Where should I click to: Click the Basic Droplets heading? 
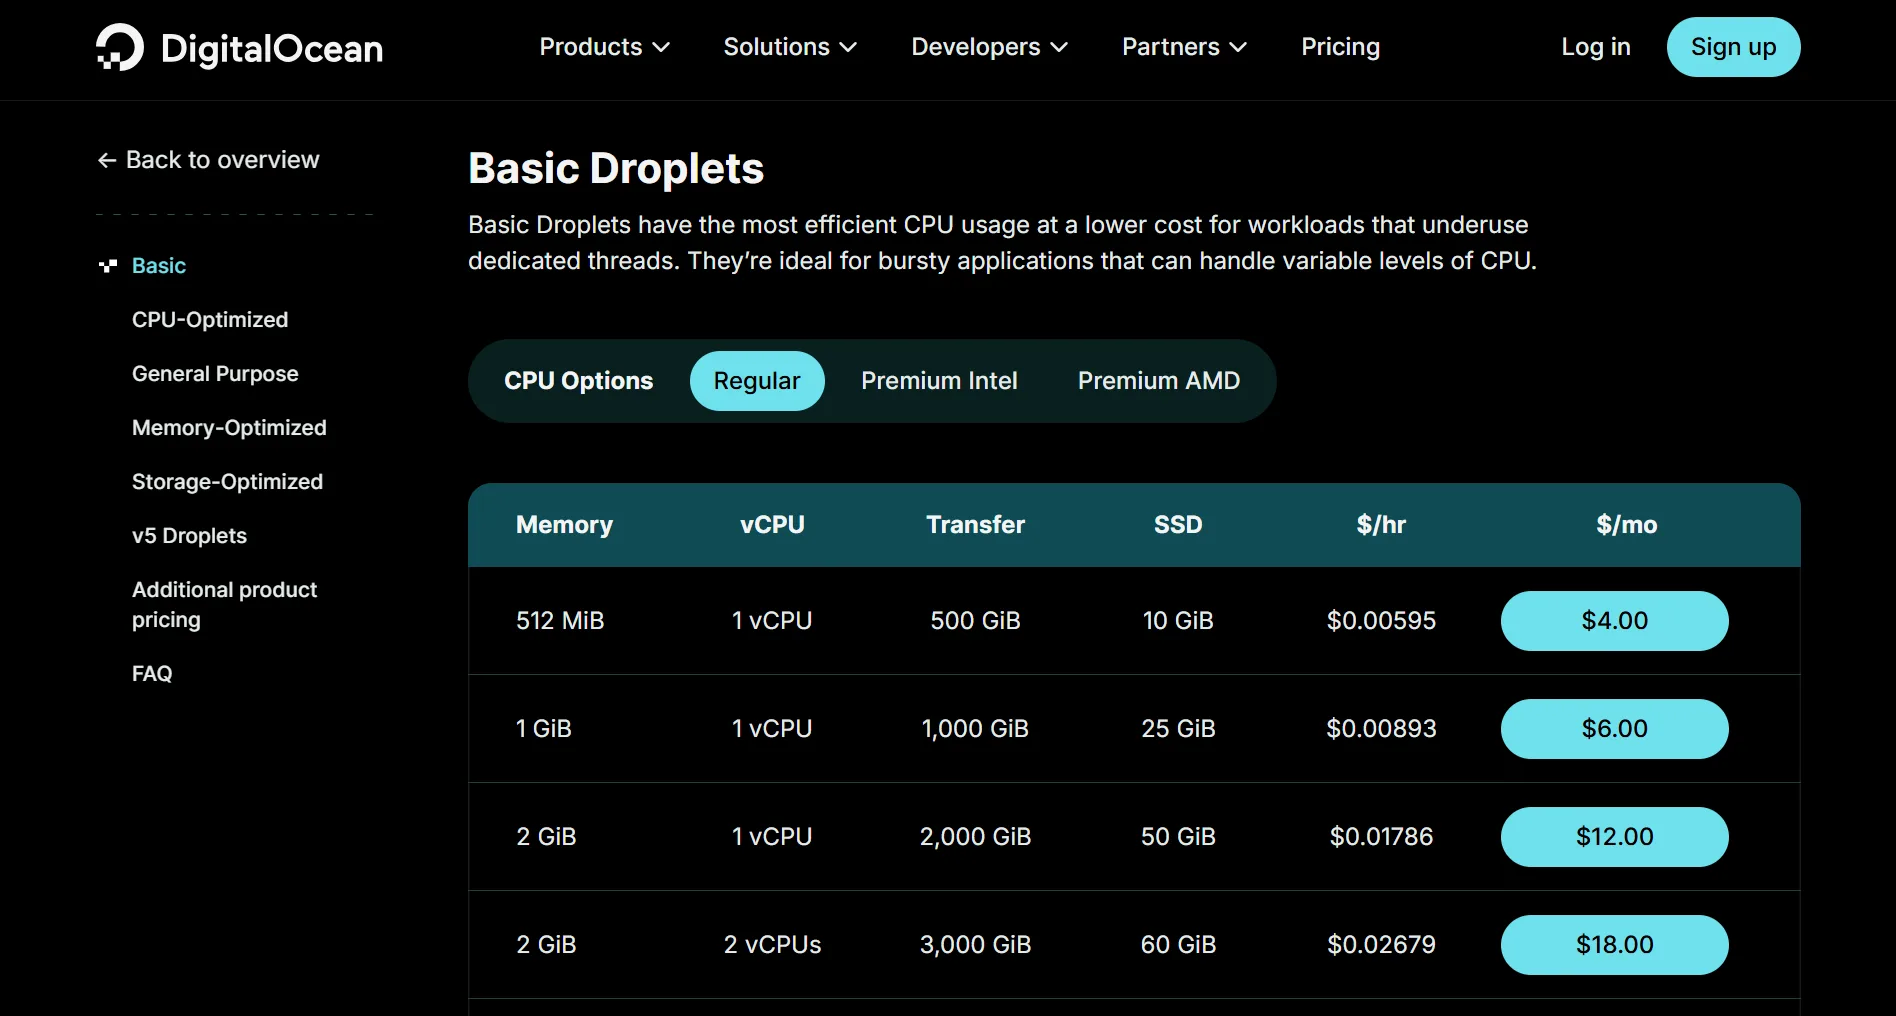tap(616, 168)
